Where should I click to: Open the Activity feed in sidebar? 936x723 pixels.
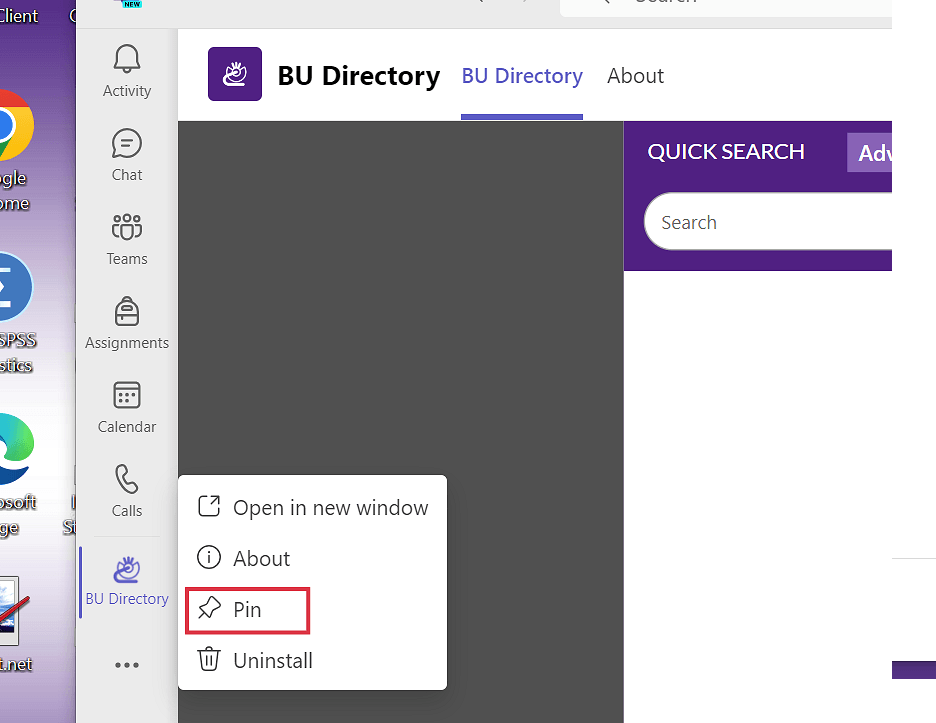[x=127, y=71]
